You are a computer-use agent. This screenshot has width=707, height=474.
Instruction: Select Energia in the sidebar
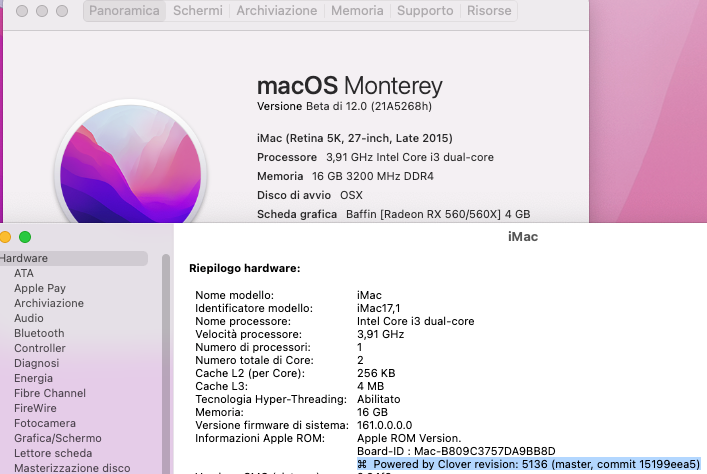[33, 378]
